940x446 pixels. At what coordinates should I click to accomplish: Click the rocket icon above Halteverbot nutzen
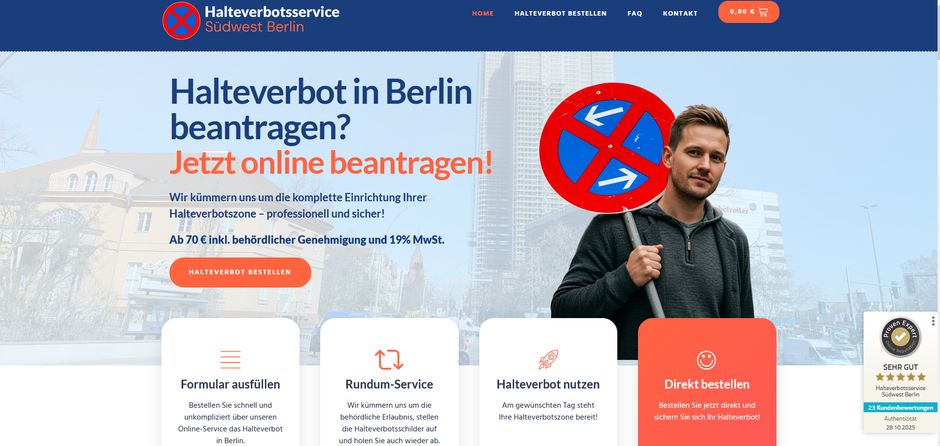point(548,360)
